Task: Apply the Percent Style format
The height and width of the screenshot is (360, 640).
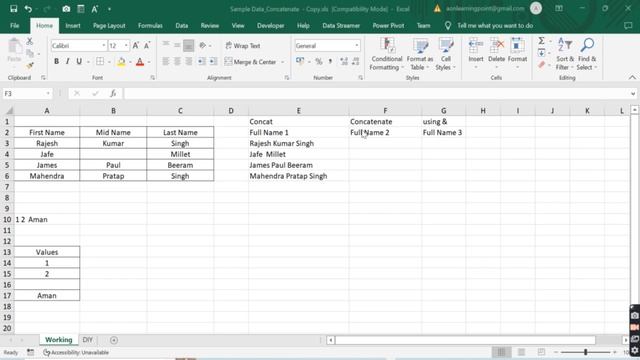Action: pos(319,62)
